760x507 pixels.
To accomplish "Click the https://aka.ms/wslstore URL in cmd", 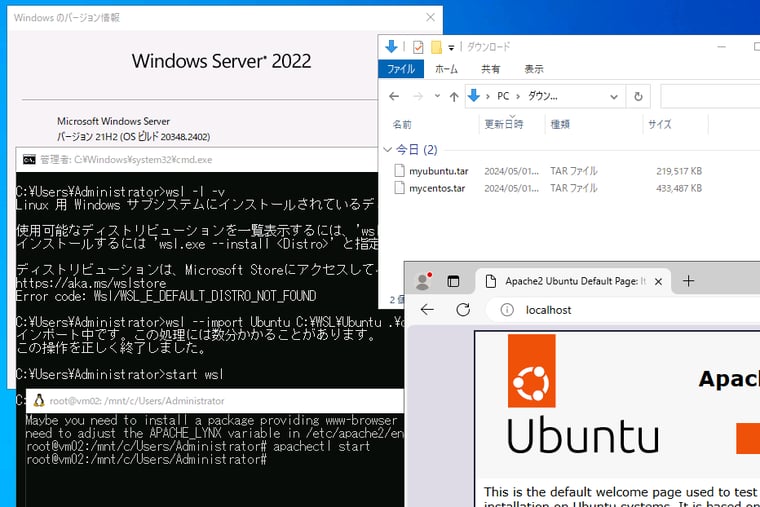I will pos(91,283).
